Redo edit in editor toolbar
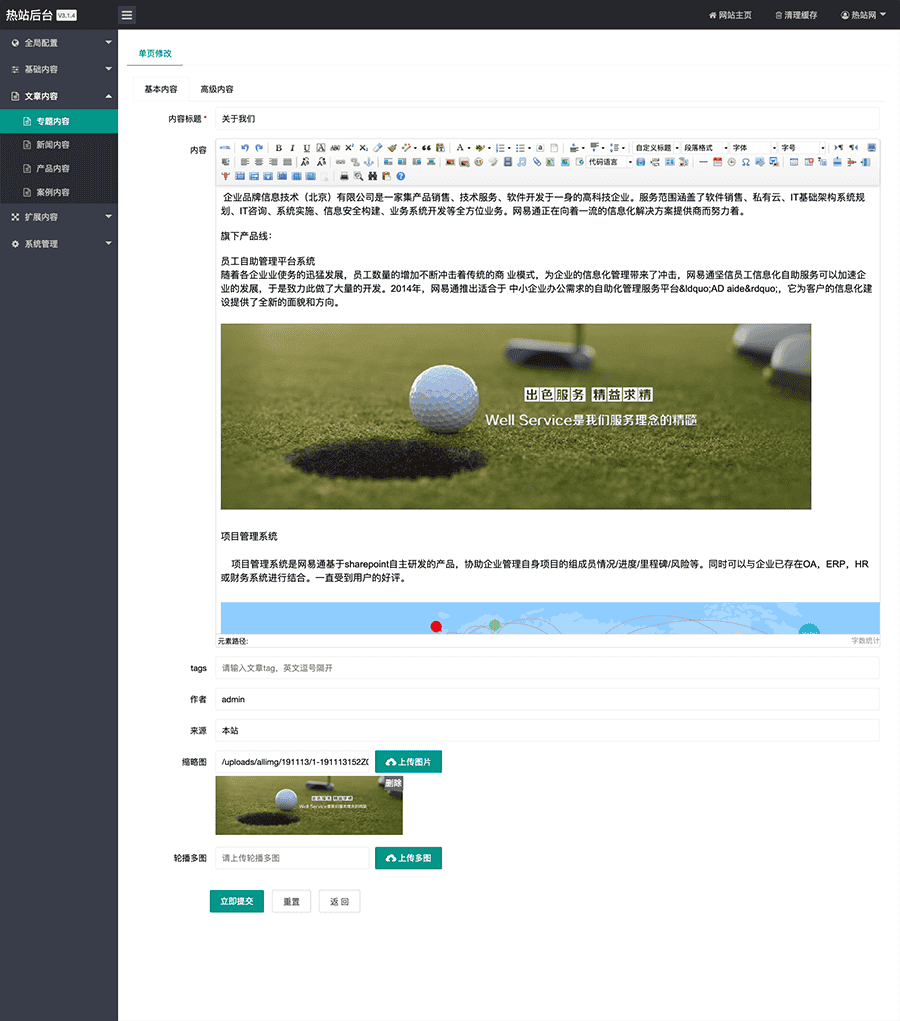Image resolution: width=900 pixels, height=1021 pixels. [x=259, y=148]
